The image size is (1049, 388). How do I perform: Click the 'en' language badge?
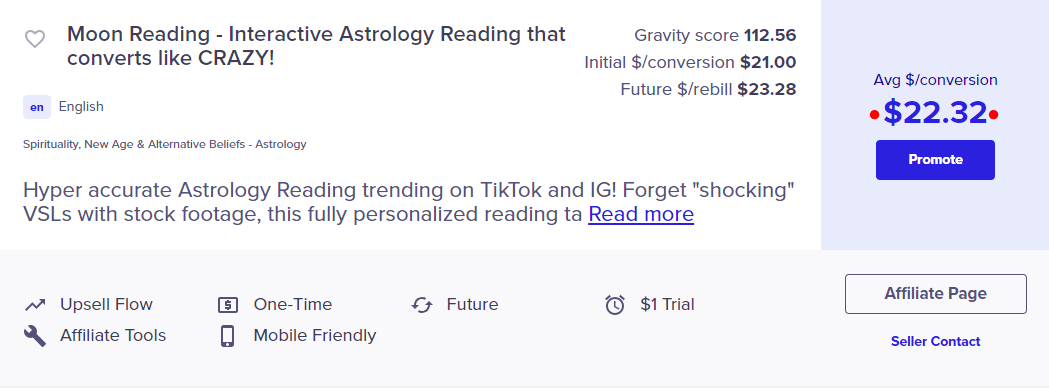coord(37,107)
